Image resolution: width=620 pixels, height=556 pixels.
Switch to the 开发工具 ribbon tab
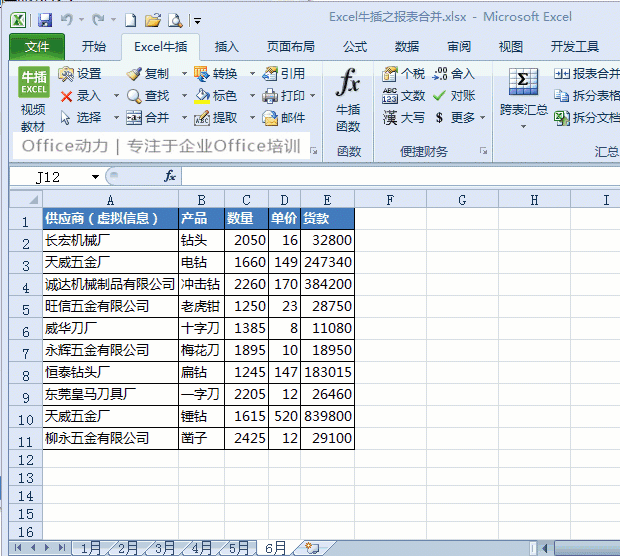575,47
